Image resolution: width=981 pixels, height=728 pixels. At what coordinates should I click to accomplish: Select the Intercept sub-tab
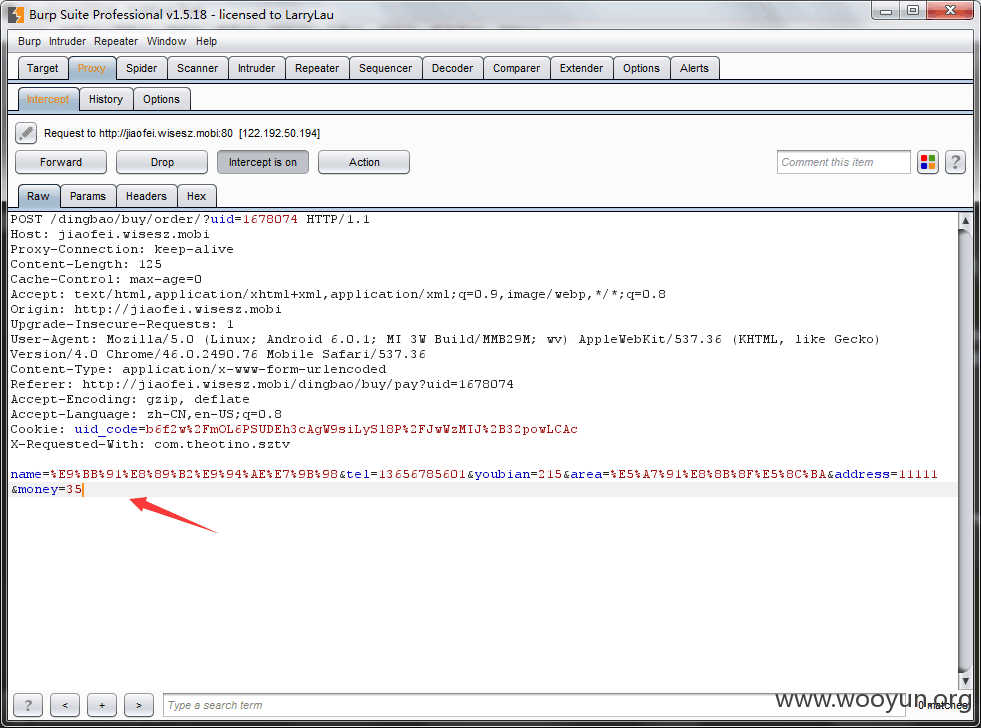48,99
